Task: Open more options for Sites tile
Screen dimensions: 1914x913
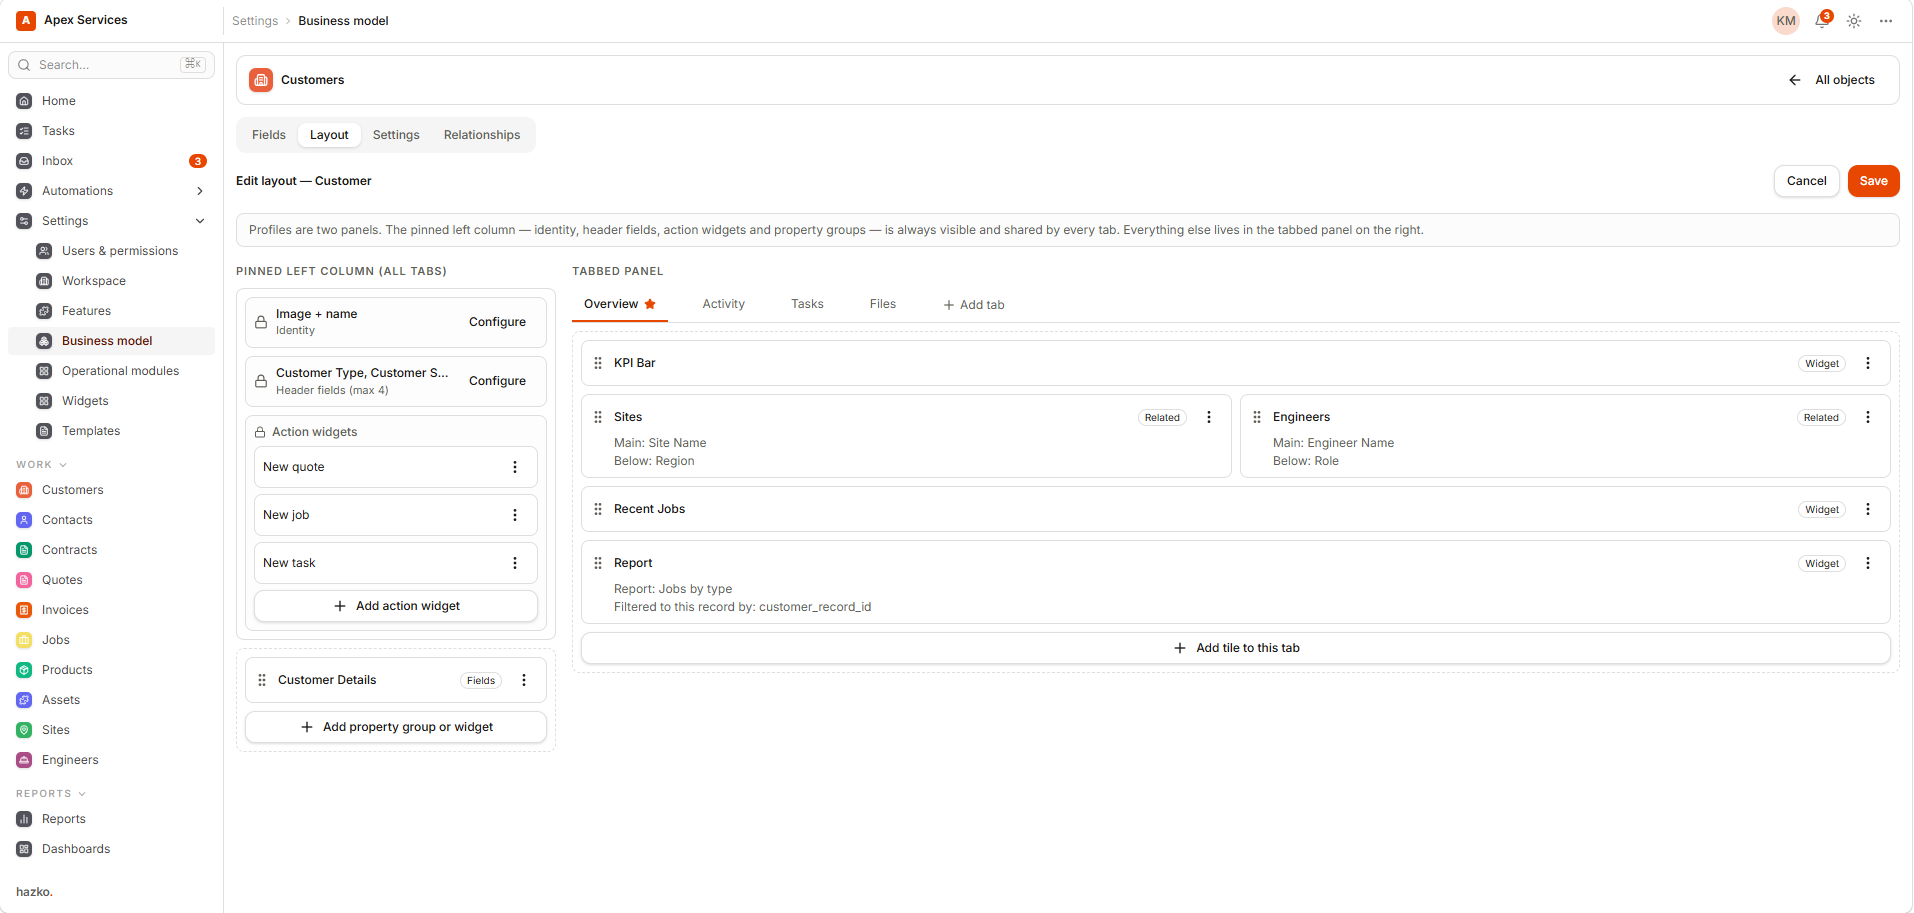Action: pos(1209,417)
